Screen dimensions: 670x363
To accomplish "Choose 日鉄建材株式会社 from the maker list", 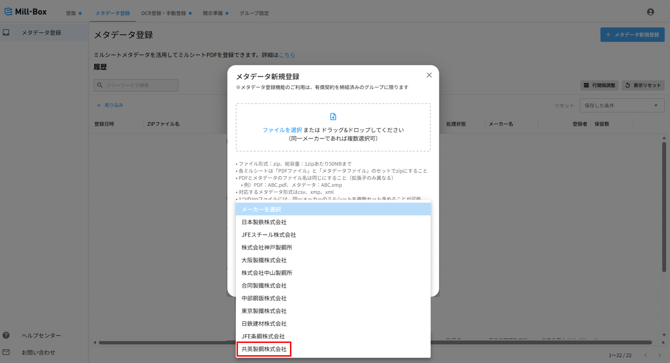I will (x=333, y=324).
